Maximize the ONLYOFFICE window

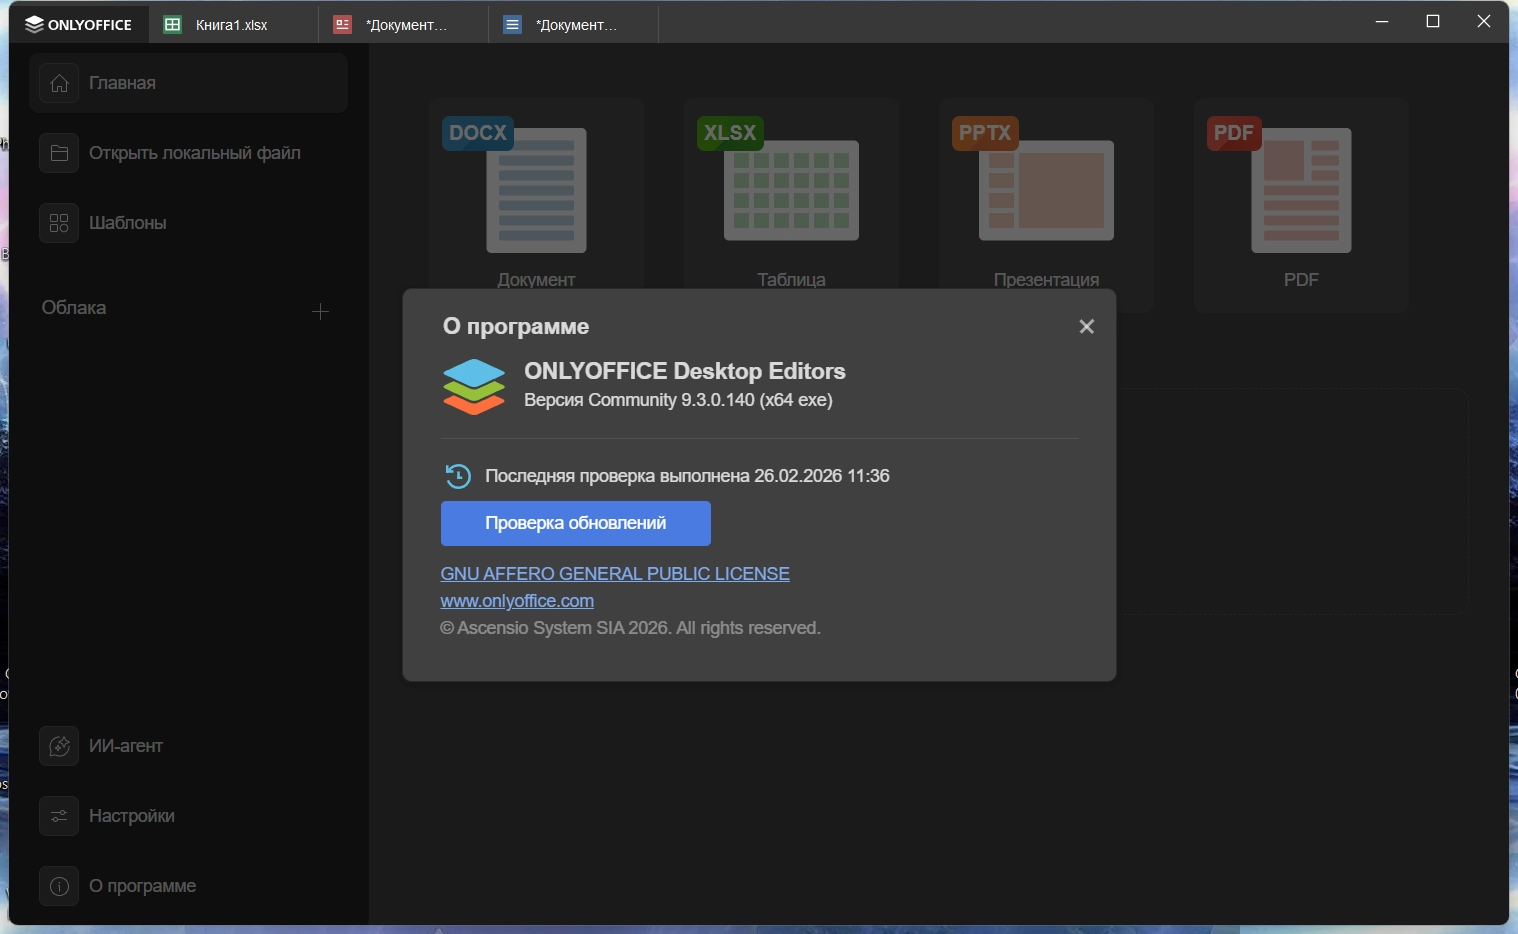coord(1433,21)
